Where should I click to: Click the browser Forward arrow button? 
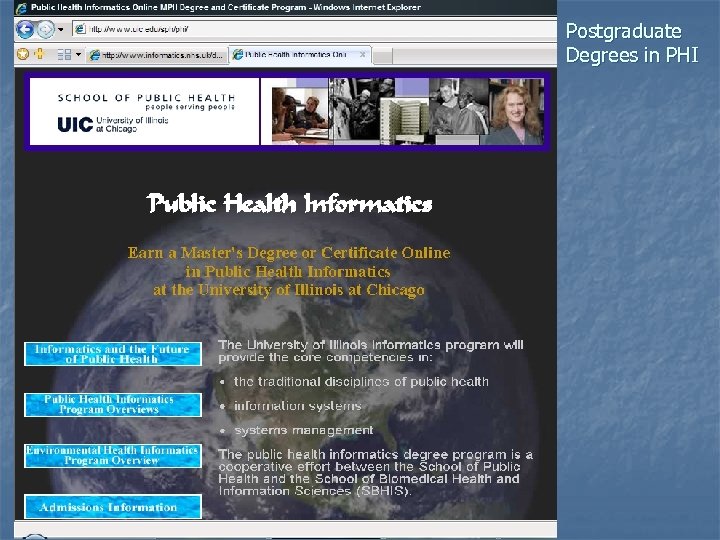(45, 30)
